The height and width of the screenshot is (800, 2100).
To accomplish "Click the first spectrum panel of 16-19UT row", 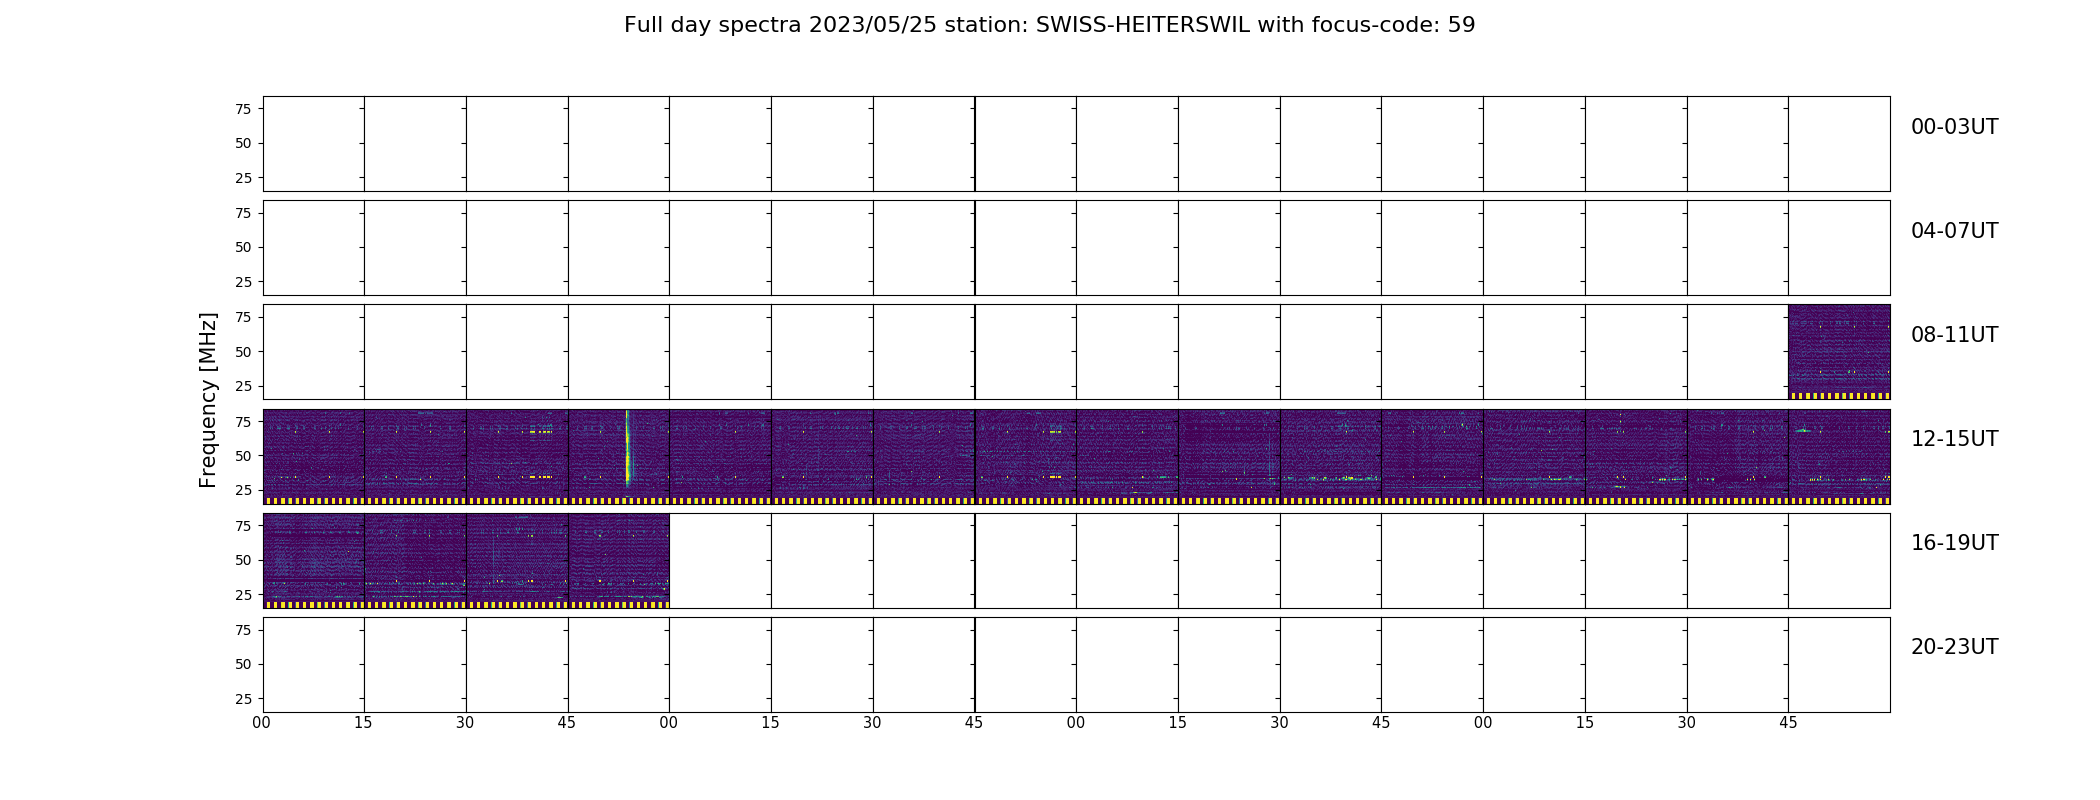I will [314, 561].
